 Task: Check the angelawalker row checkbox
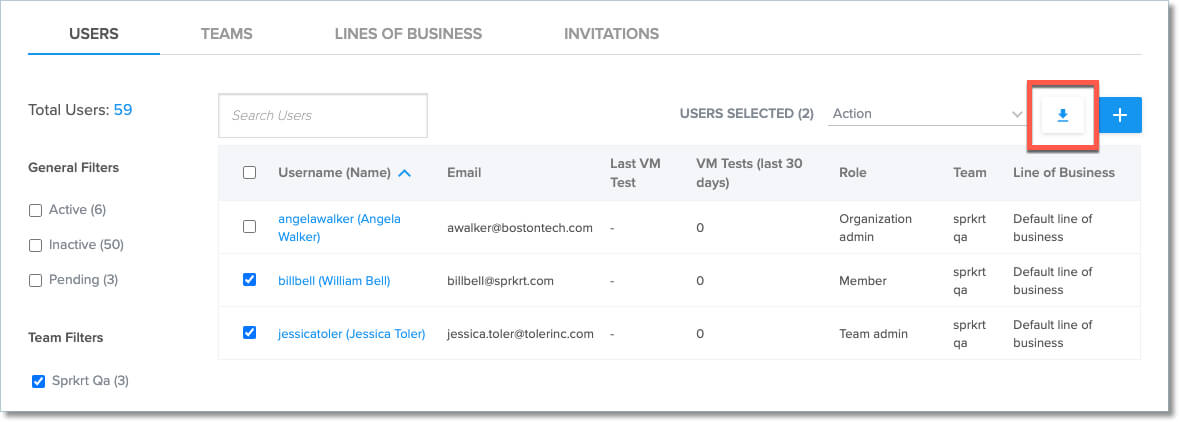pos(250,227)
